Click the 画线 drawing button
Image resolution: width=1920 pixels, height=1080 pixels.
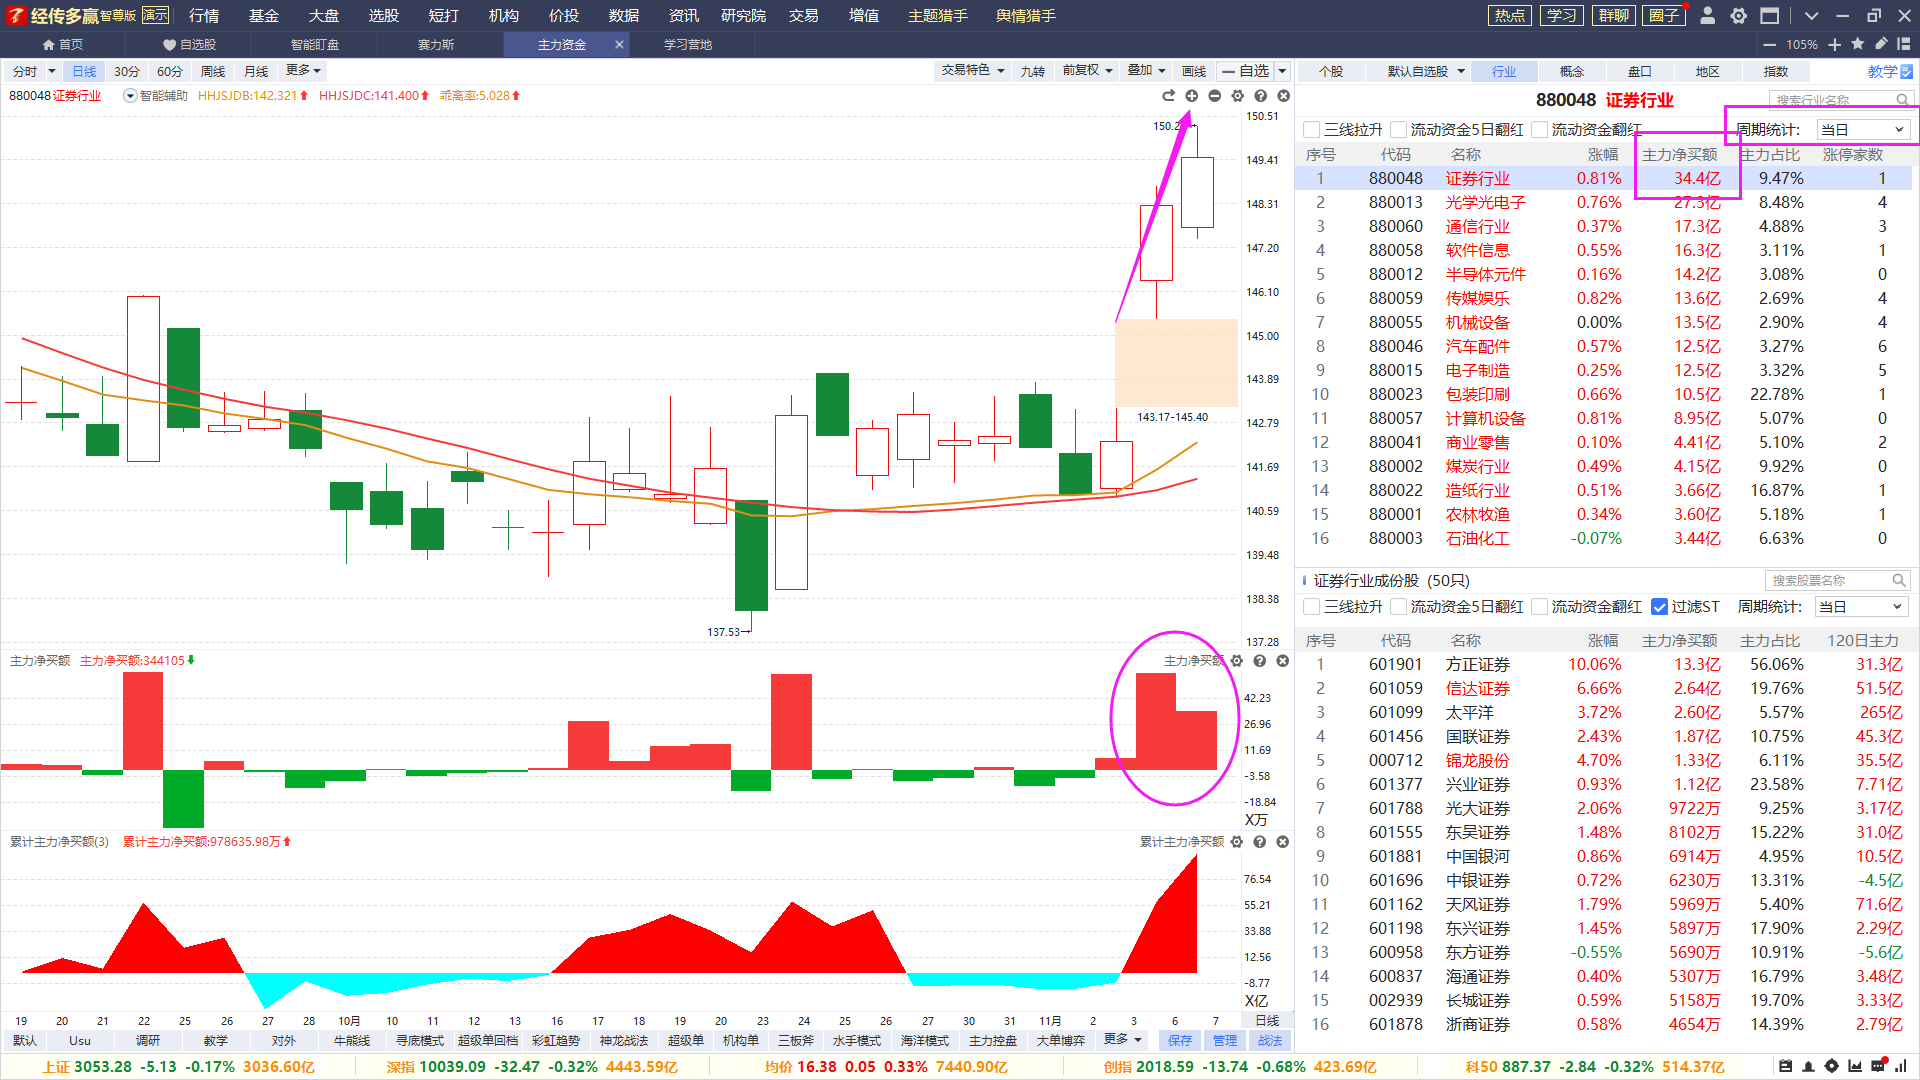click(x=1194, y=71)
